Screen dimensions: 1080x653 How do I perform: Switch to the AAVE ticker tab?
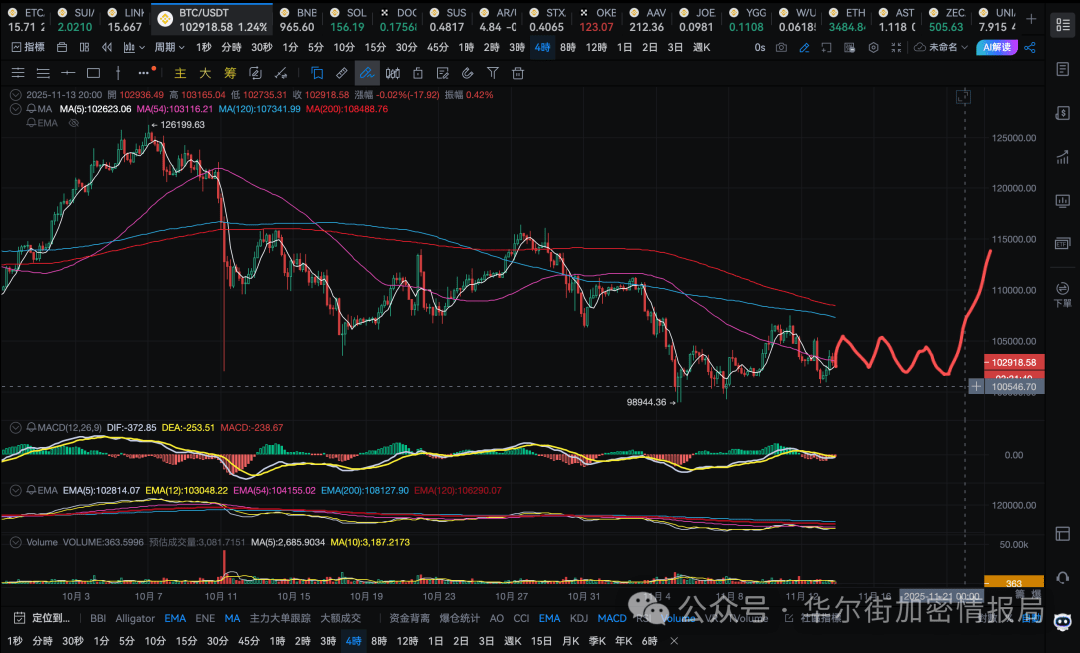[647, 20]
